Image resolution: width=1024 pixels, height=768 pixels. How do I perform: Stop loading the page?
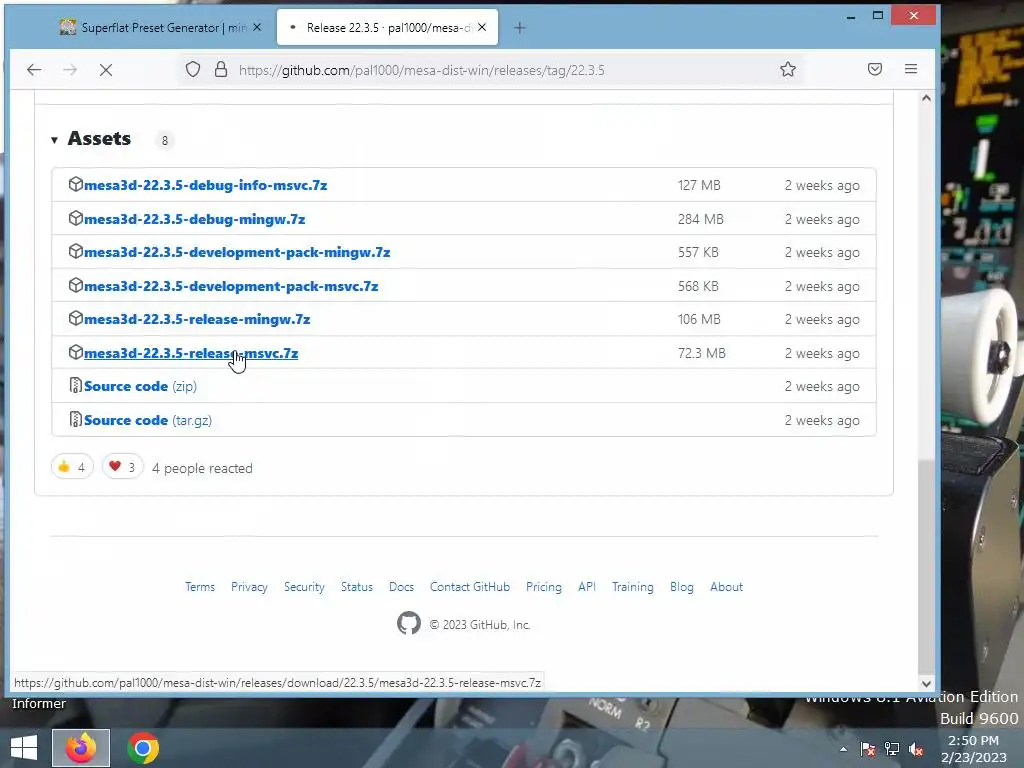(x=106, y=69)
